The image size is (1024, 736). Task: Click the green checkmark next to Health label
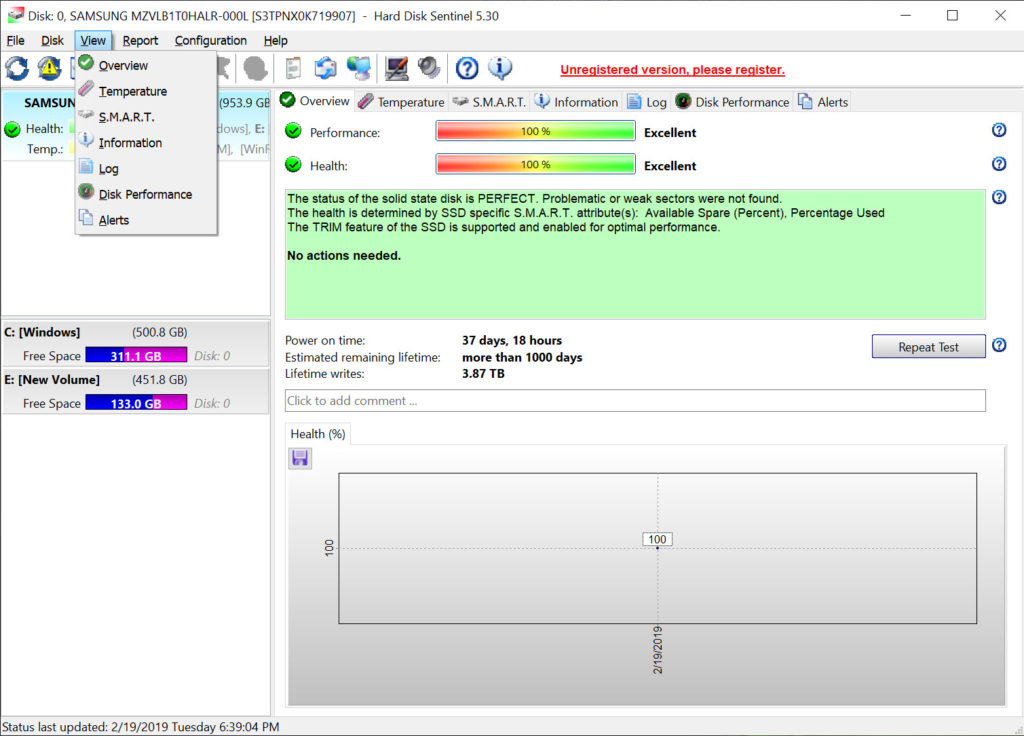click(293, 164)
